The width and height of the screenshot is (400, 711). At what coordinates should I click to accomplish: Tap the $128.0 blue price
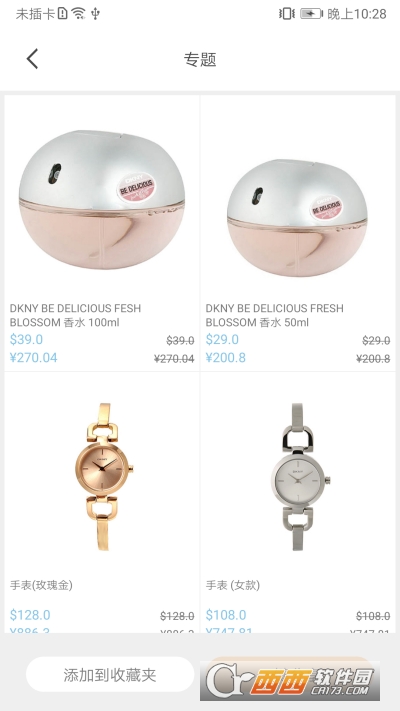pos(30,615)
